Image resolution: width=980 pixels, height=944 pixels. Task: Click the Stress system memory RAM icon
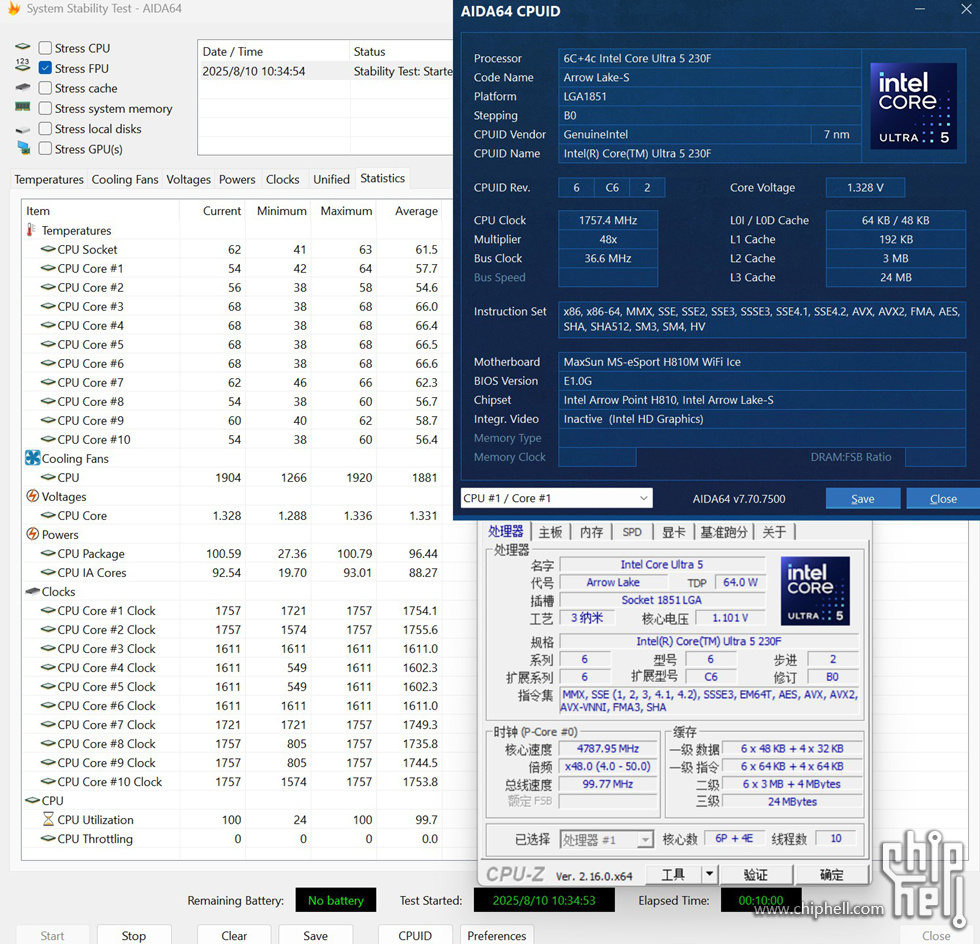22,108
